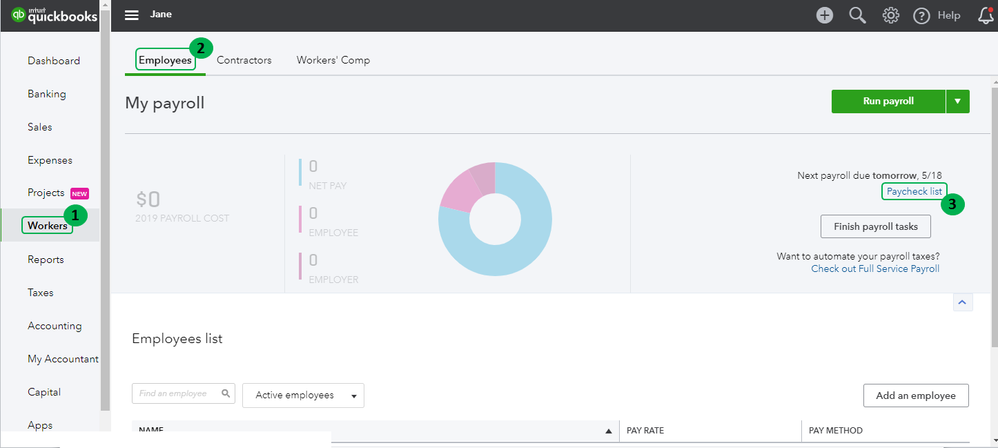Collapse the payroll summary chevron
Screen dimensions: 998x448
point(962,302)
